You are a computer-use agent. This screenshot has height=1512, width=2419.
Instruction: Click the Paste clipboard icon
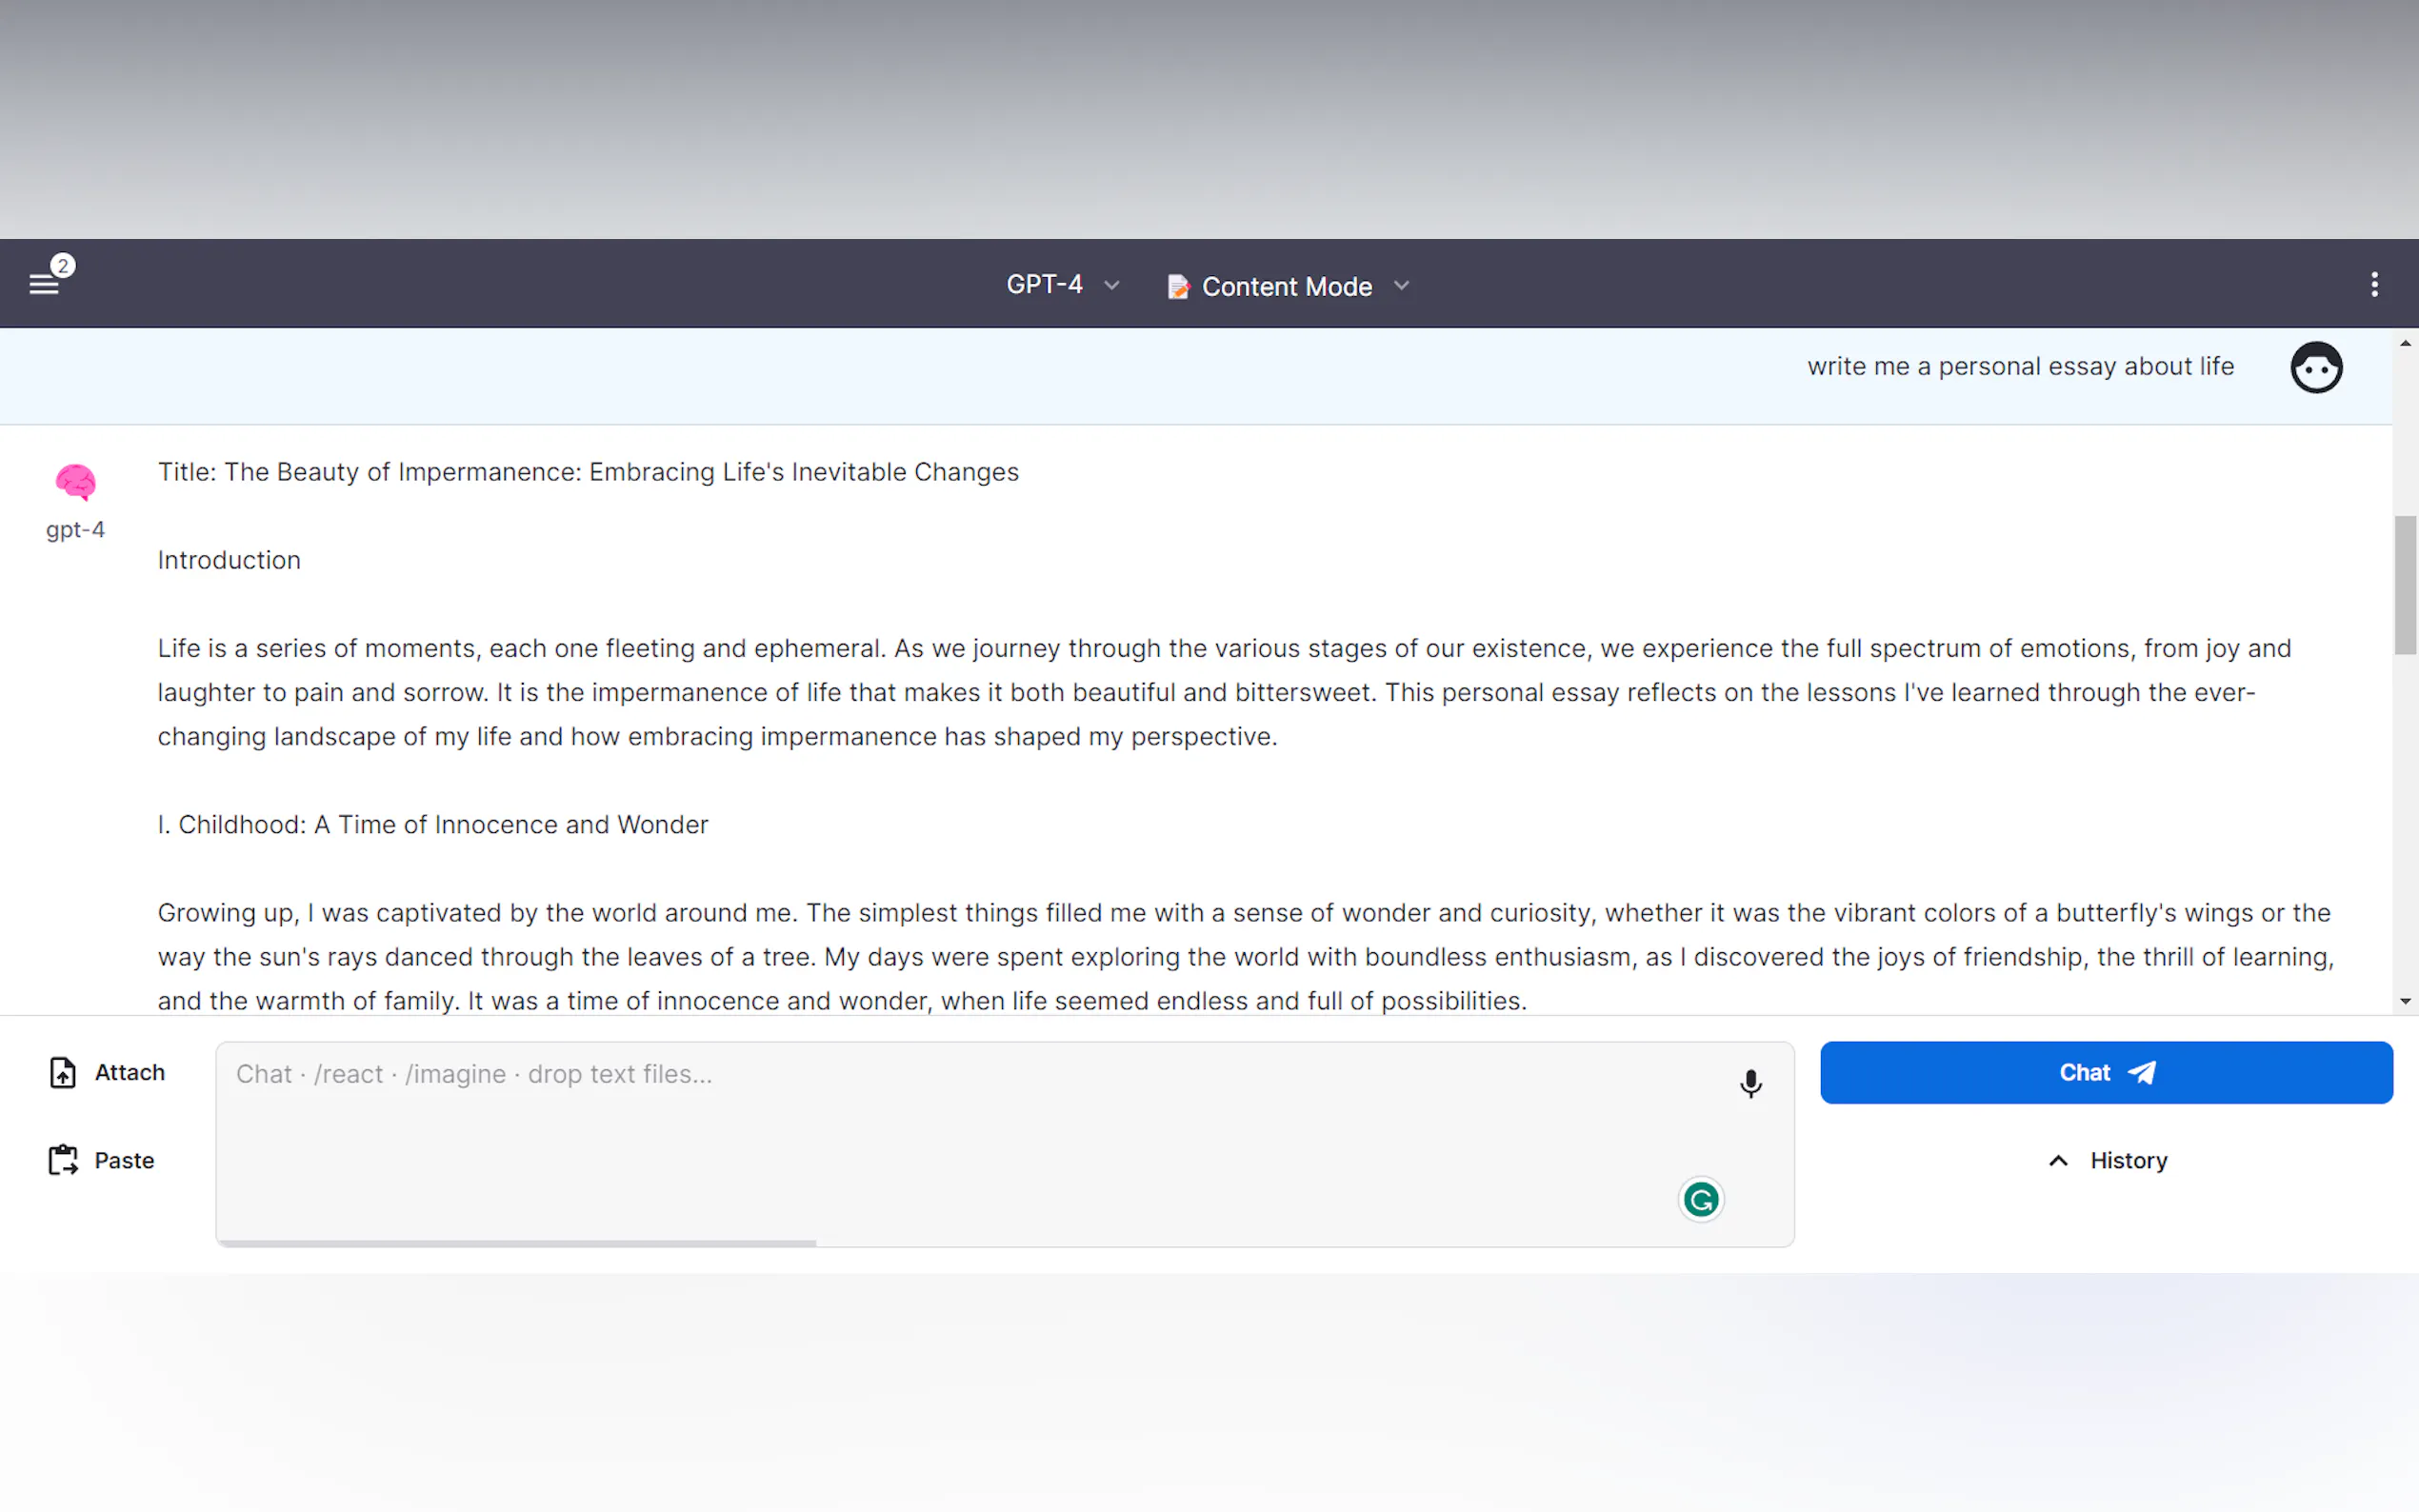click(x=63, y=1160)
